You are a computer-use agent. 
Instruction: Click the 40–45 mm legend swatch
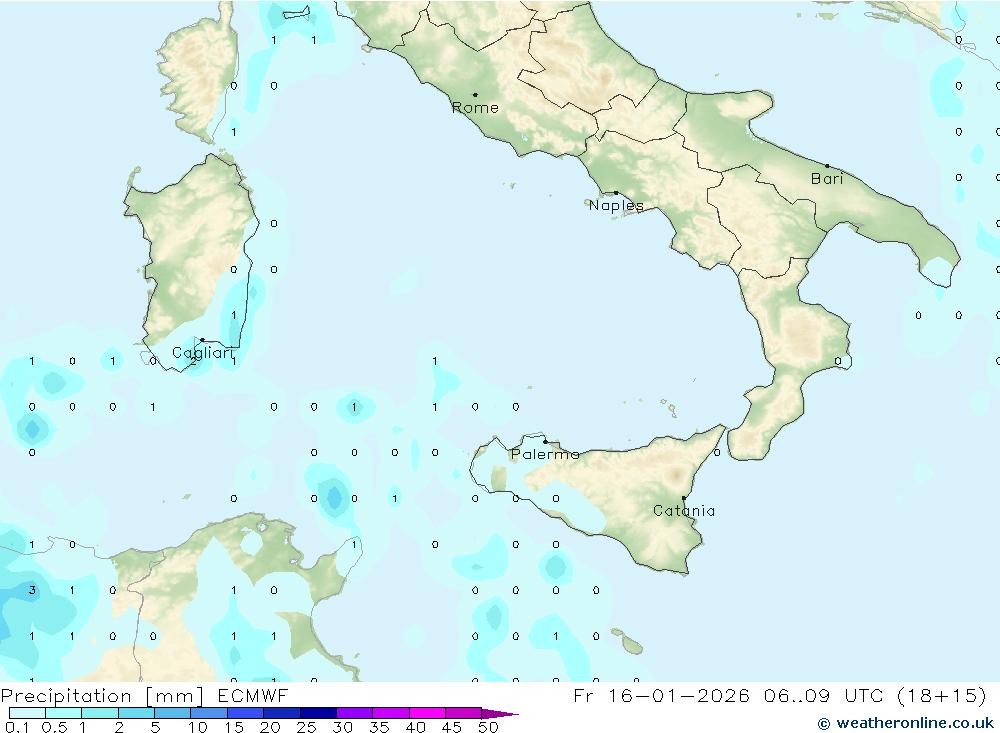pos(427,713)
